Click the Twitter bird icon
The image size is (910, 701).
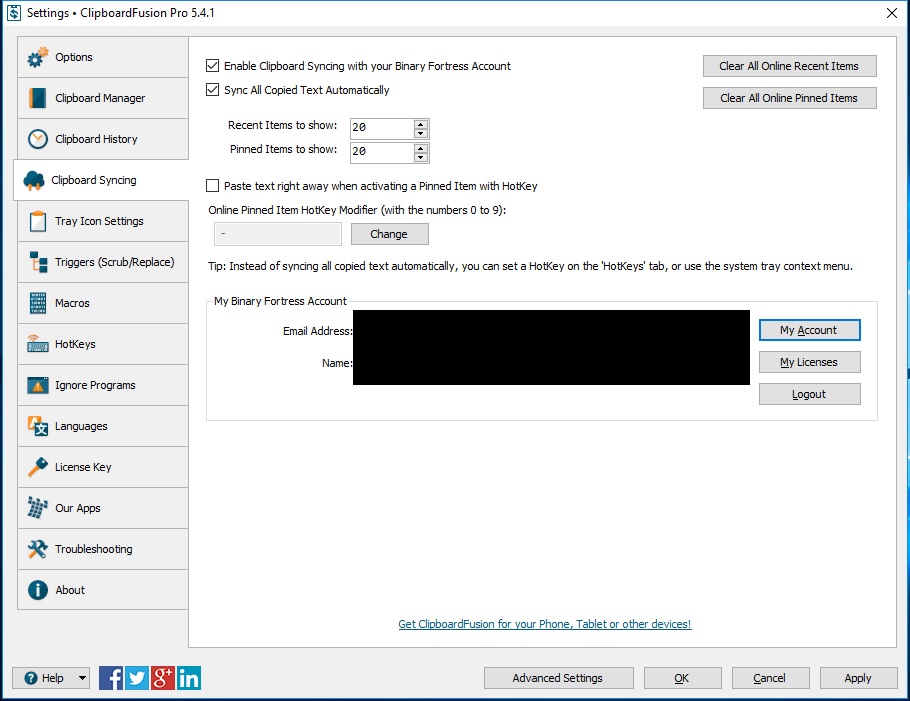(x=137, y=678)
